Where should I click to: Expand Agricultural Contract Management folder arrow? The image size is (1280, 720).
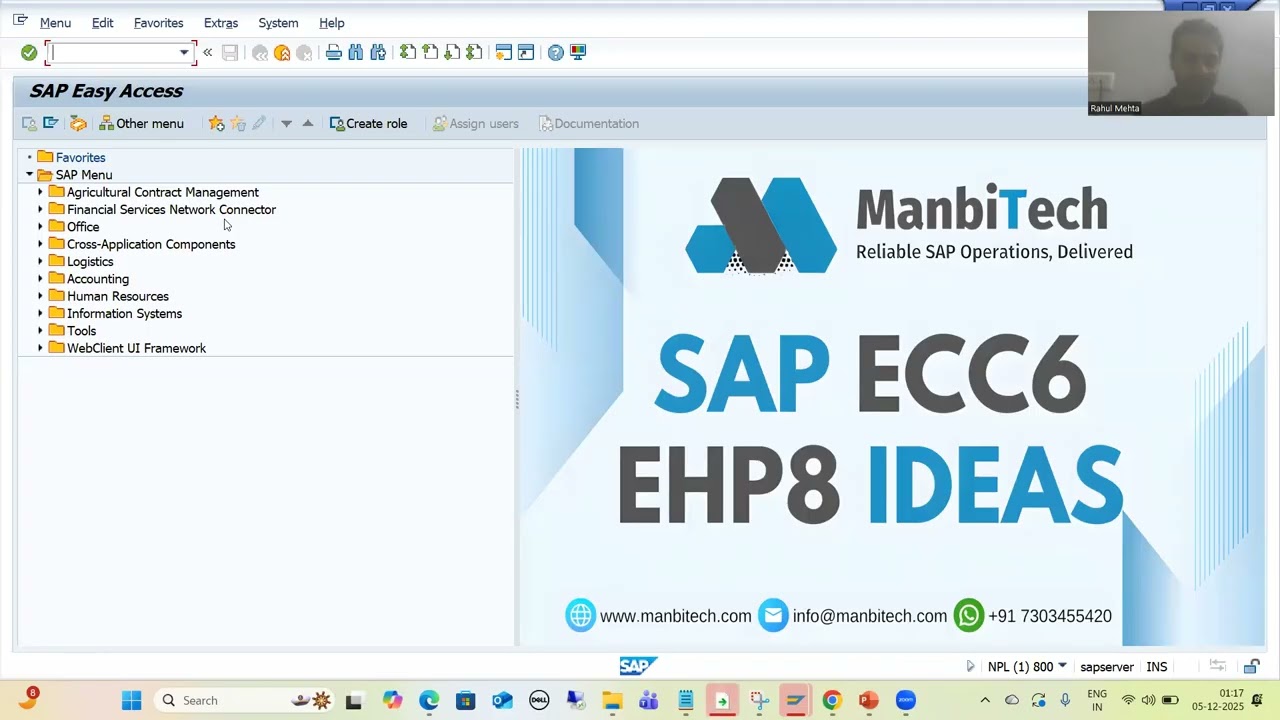pyautogui.click(x=41, y=192)
